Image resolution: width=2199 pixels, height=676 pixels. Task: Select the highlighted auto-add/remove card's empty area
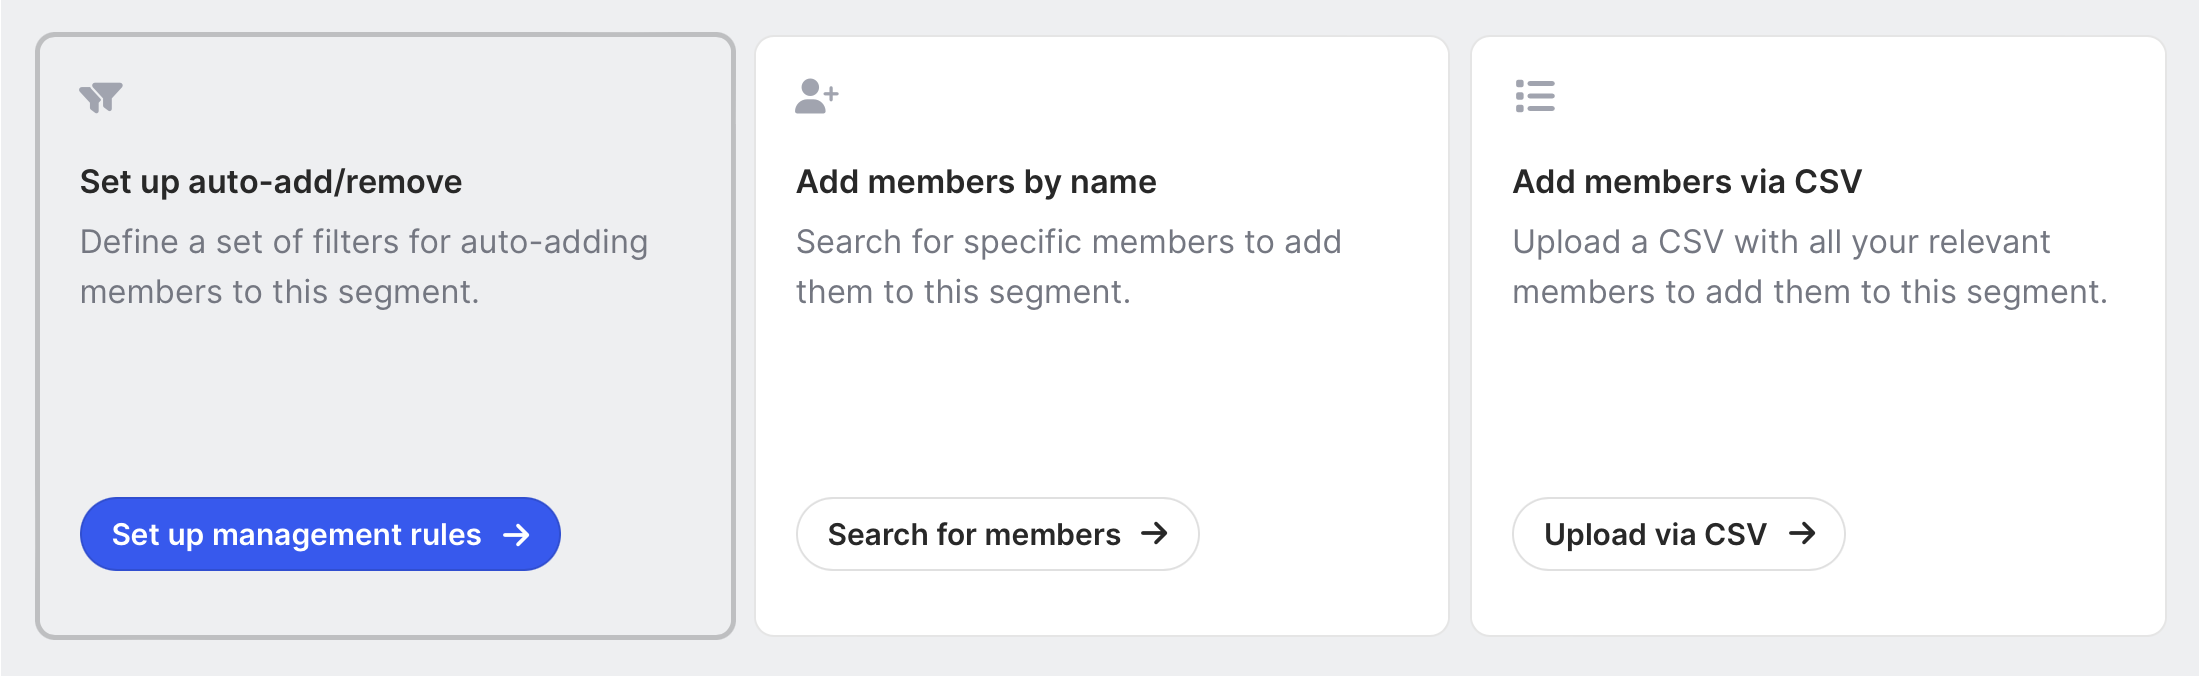tap(385, 400)
